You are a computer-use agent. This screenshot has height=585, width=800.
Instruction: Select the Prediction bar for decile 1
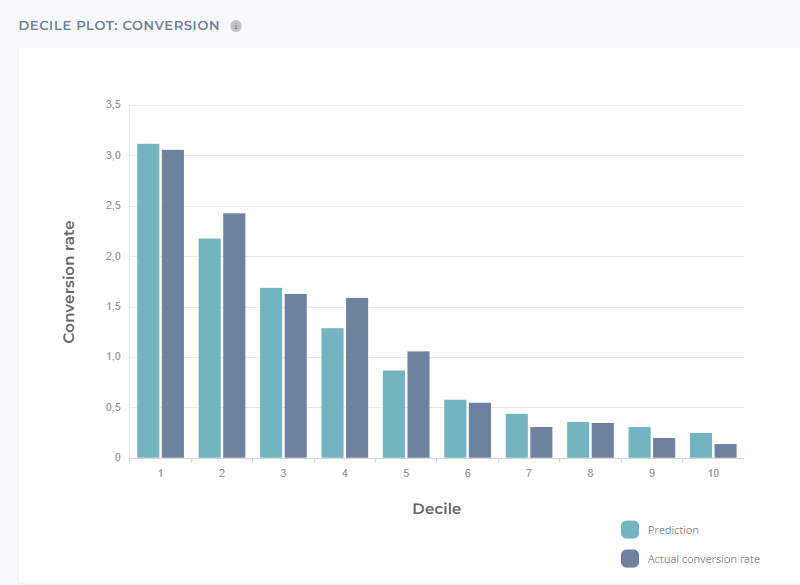[148, 301]
